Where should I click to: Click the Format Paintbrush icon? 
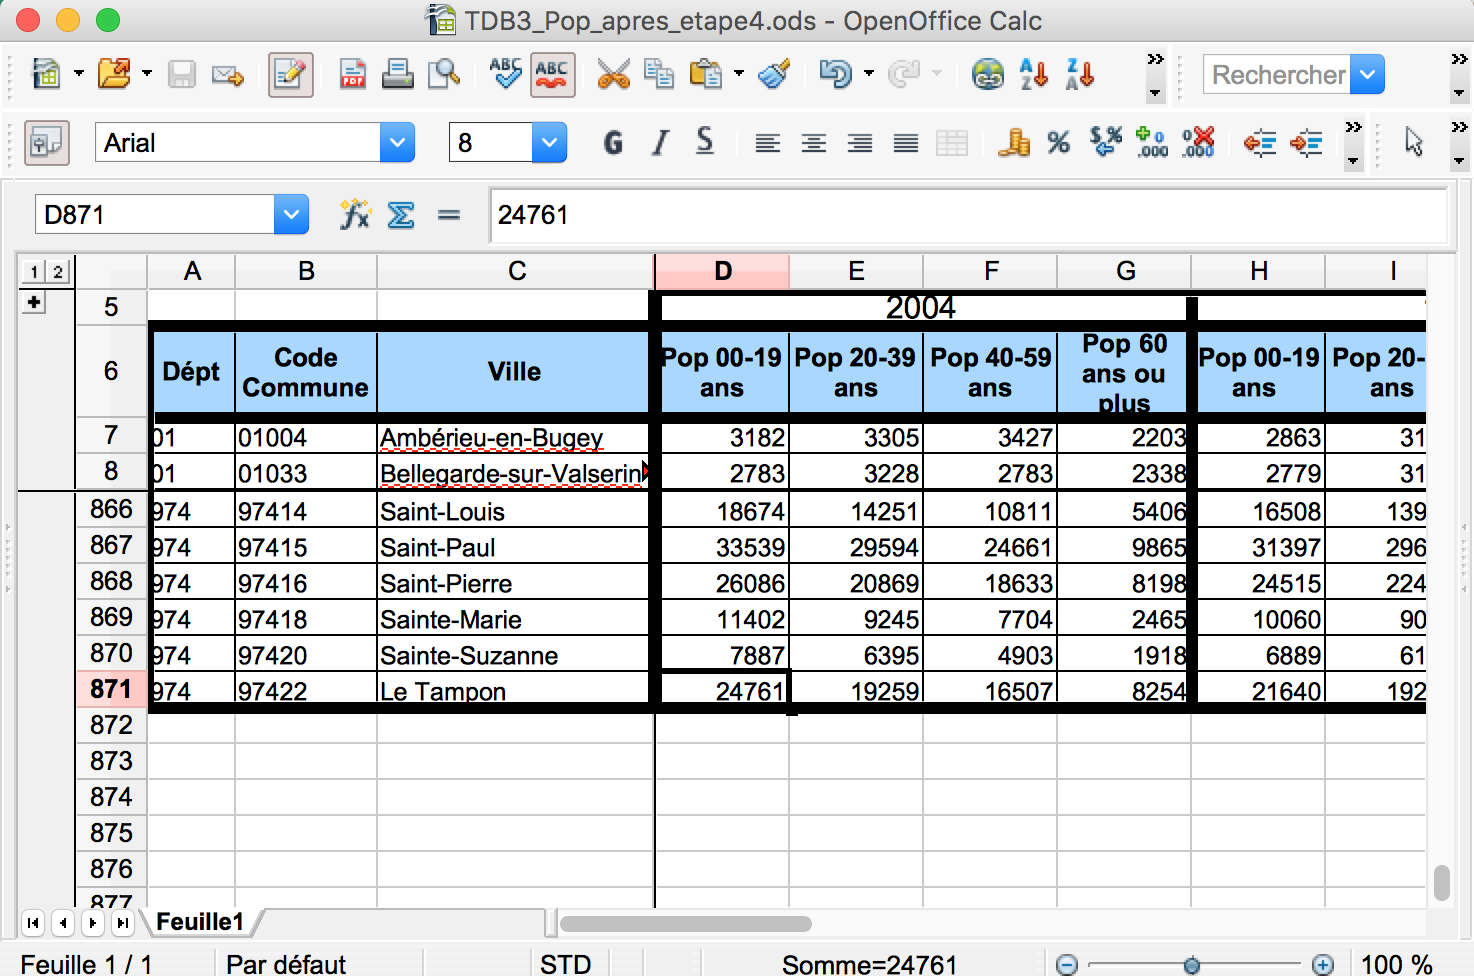tap(774, 75)
